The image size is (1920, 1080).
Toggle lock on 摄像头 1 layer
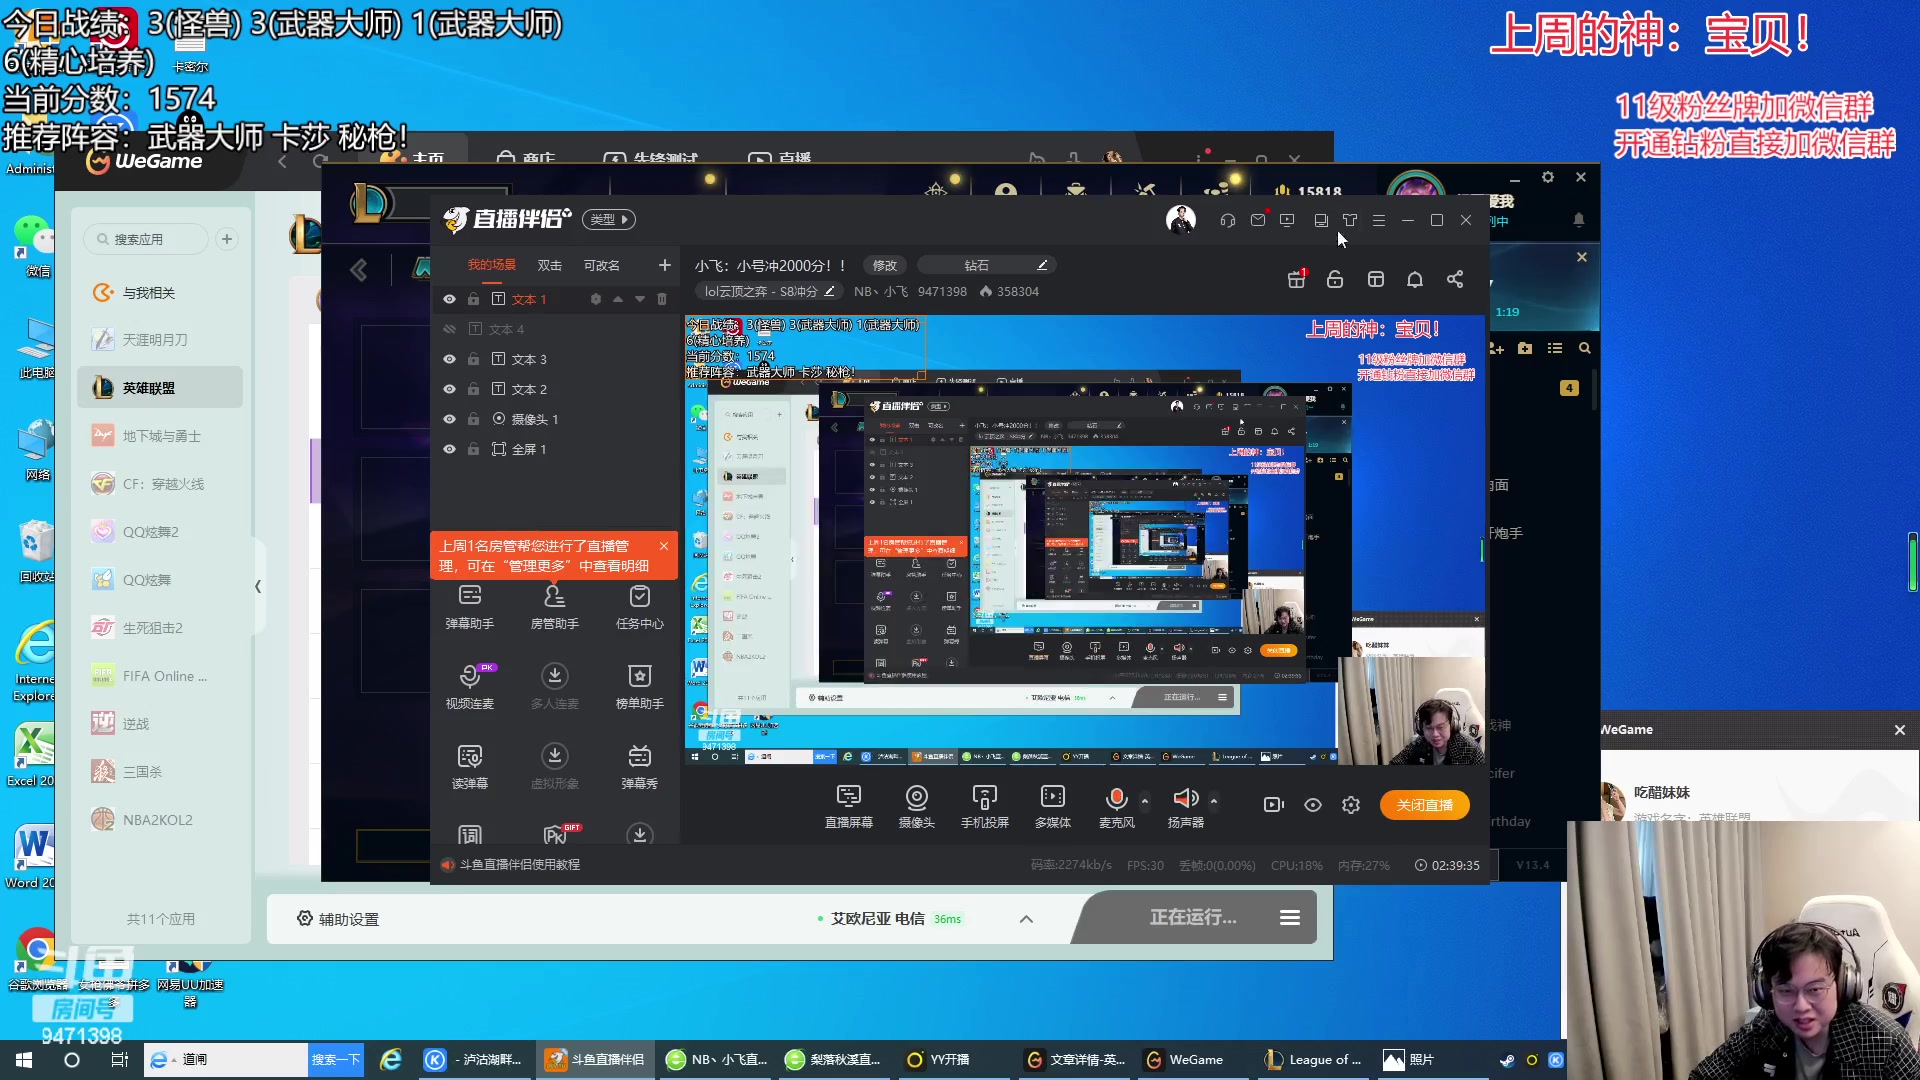coord(473,419)
